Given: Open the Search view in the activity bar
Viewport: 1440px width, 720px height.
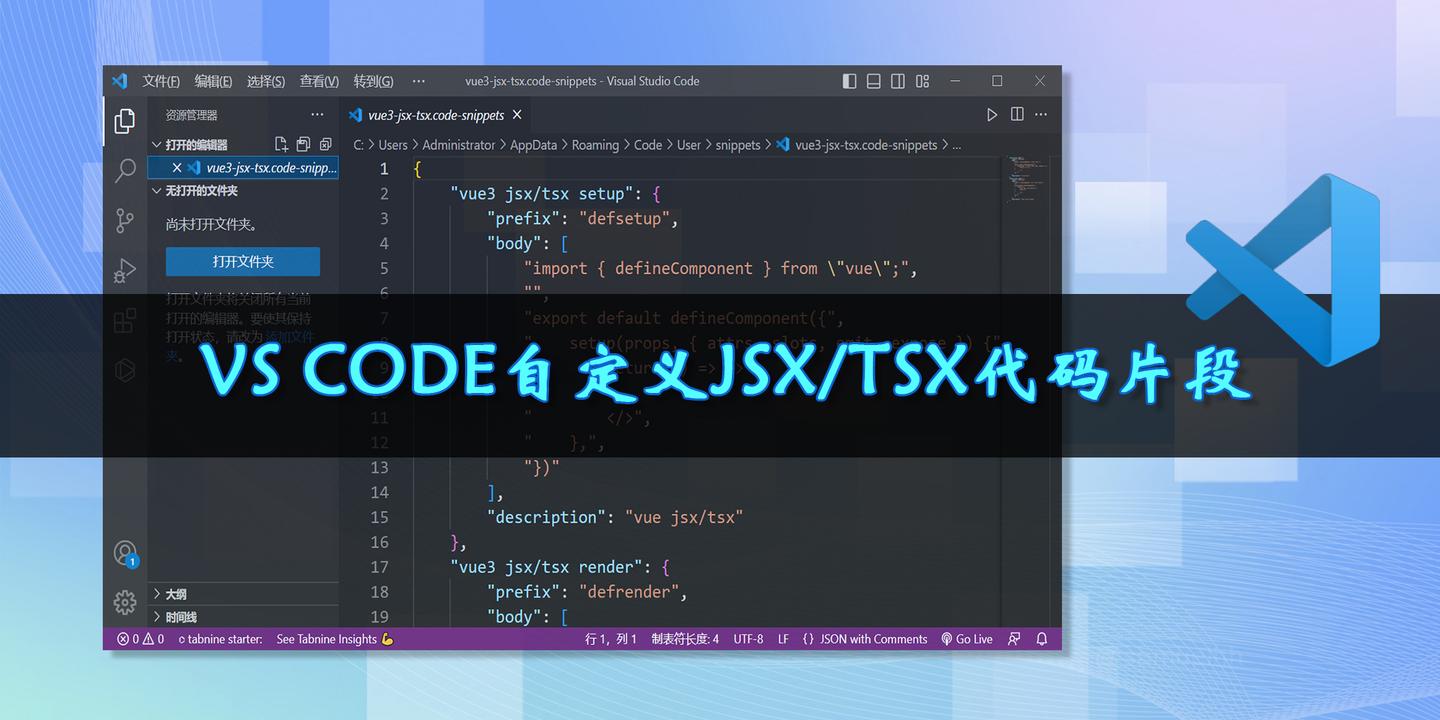Looking at the screenshot, I should click(124, 171).
